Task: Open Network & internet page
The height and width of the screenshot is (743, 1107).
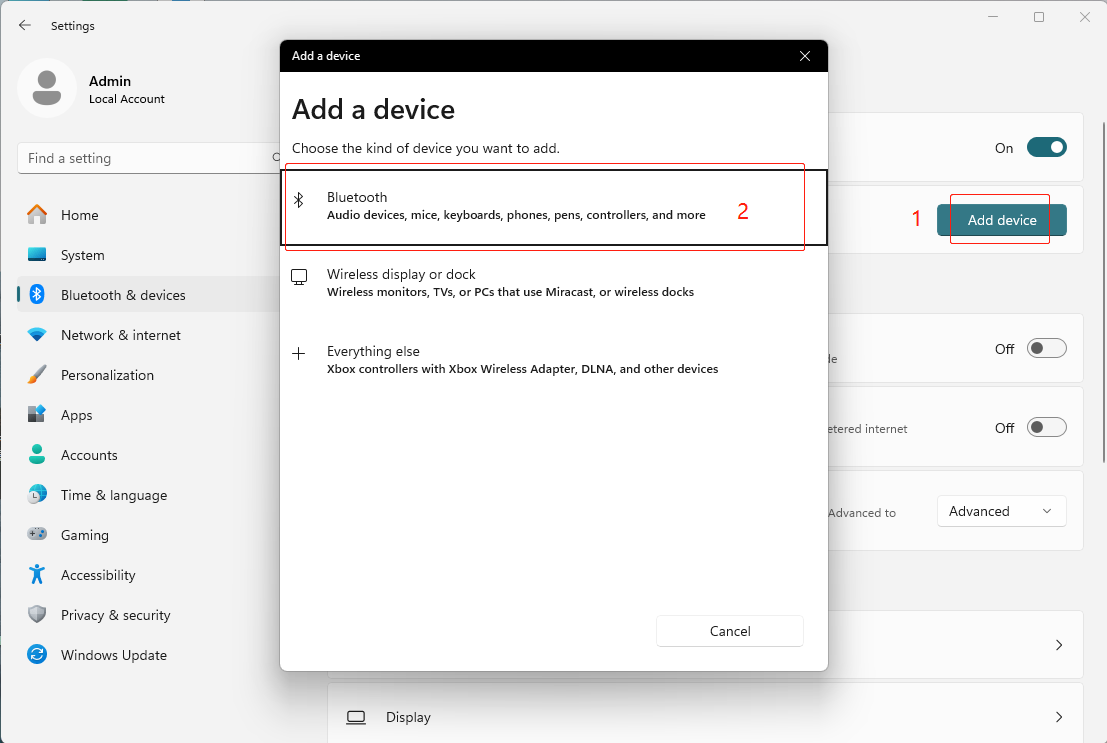Action: pyautogui.click(x=148, y=335)
